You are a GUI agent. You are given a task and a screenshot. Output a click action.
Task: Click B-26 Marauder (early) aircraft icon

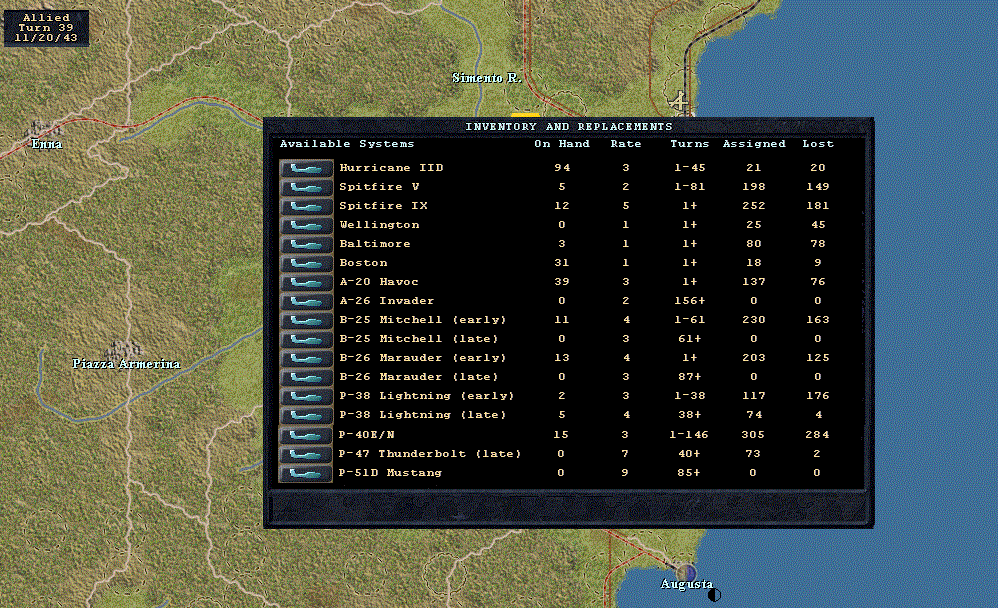click(x=306, y=358)
